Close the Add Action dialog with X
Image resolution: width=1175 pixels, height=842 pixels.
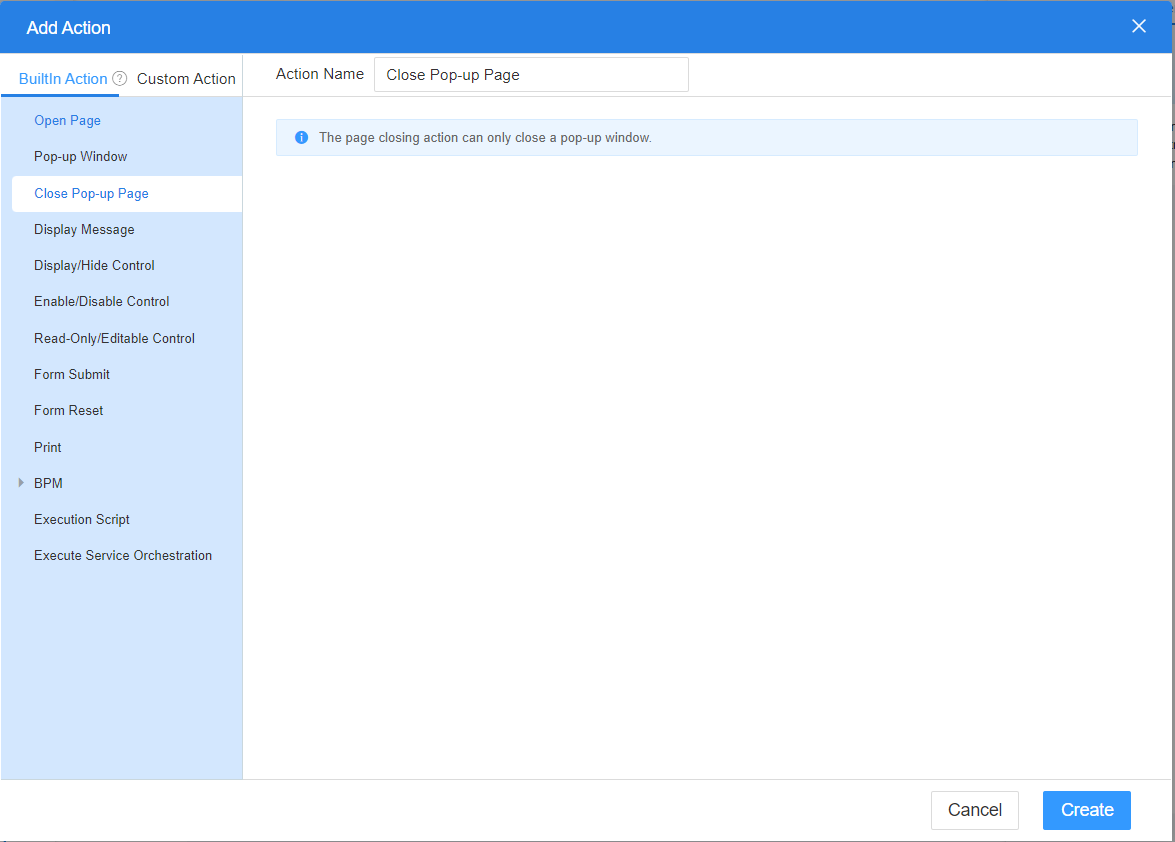pos(1138,26)
